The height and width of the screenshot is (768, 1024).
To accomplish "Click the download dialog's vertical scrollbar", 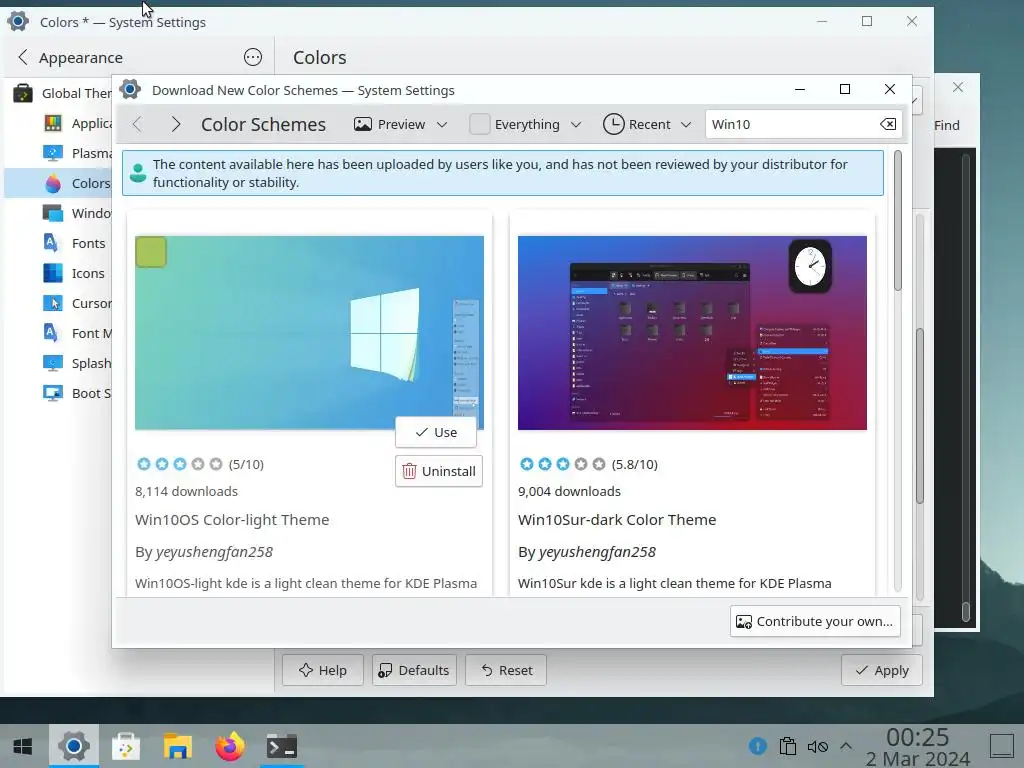I will (897, 221).
